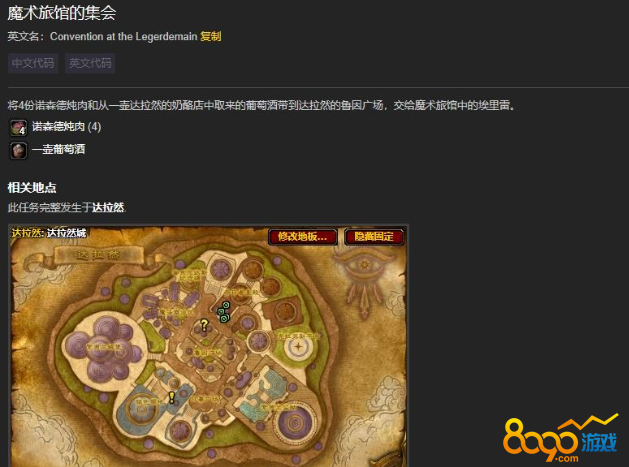Switch to the 中文代码 tab
The image size is (629, 467).
point(33,63)
